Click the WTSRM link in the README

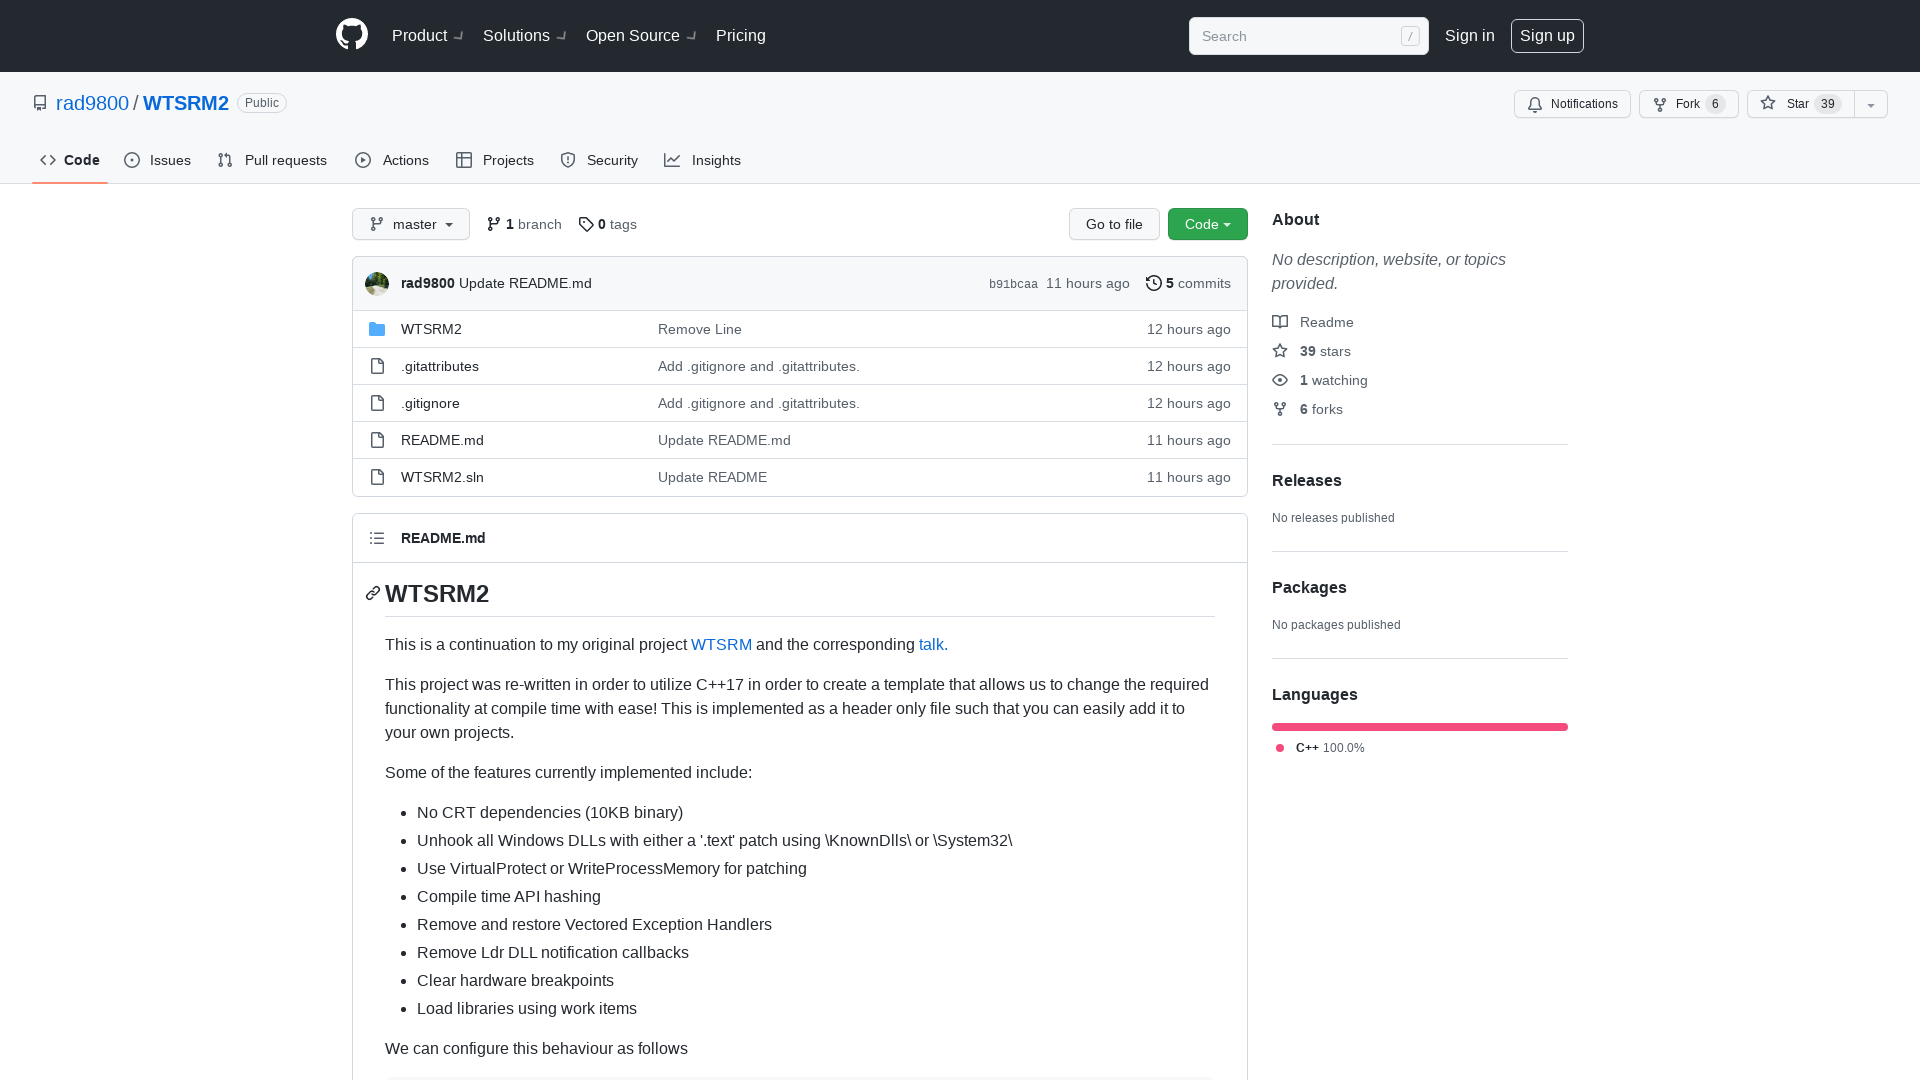point(721,645)
